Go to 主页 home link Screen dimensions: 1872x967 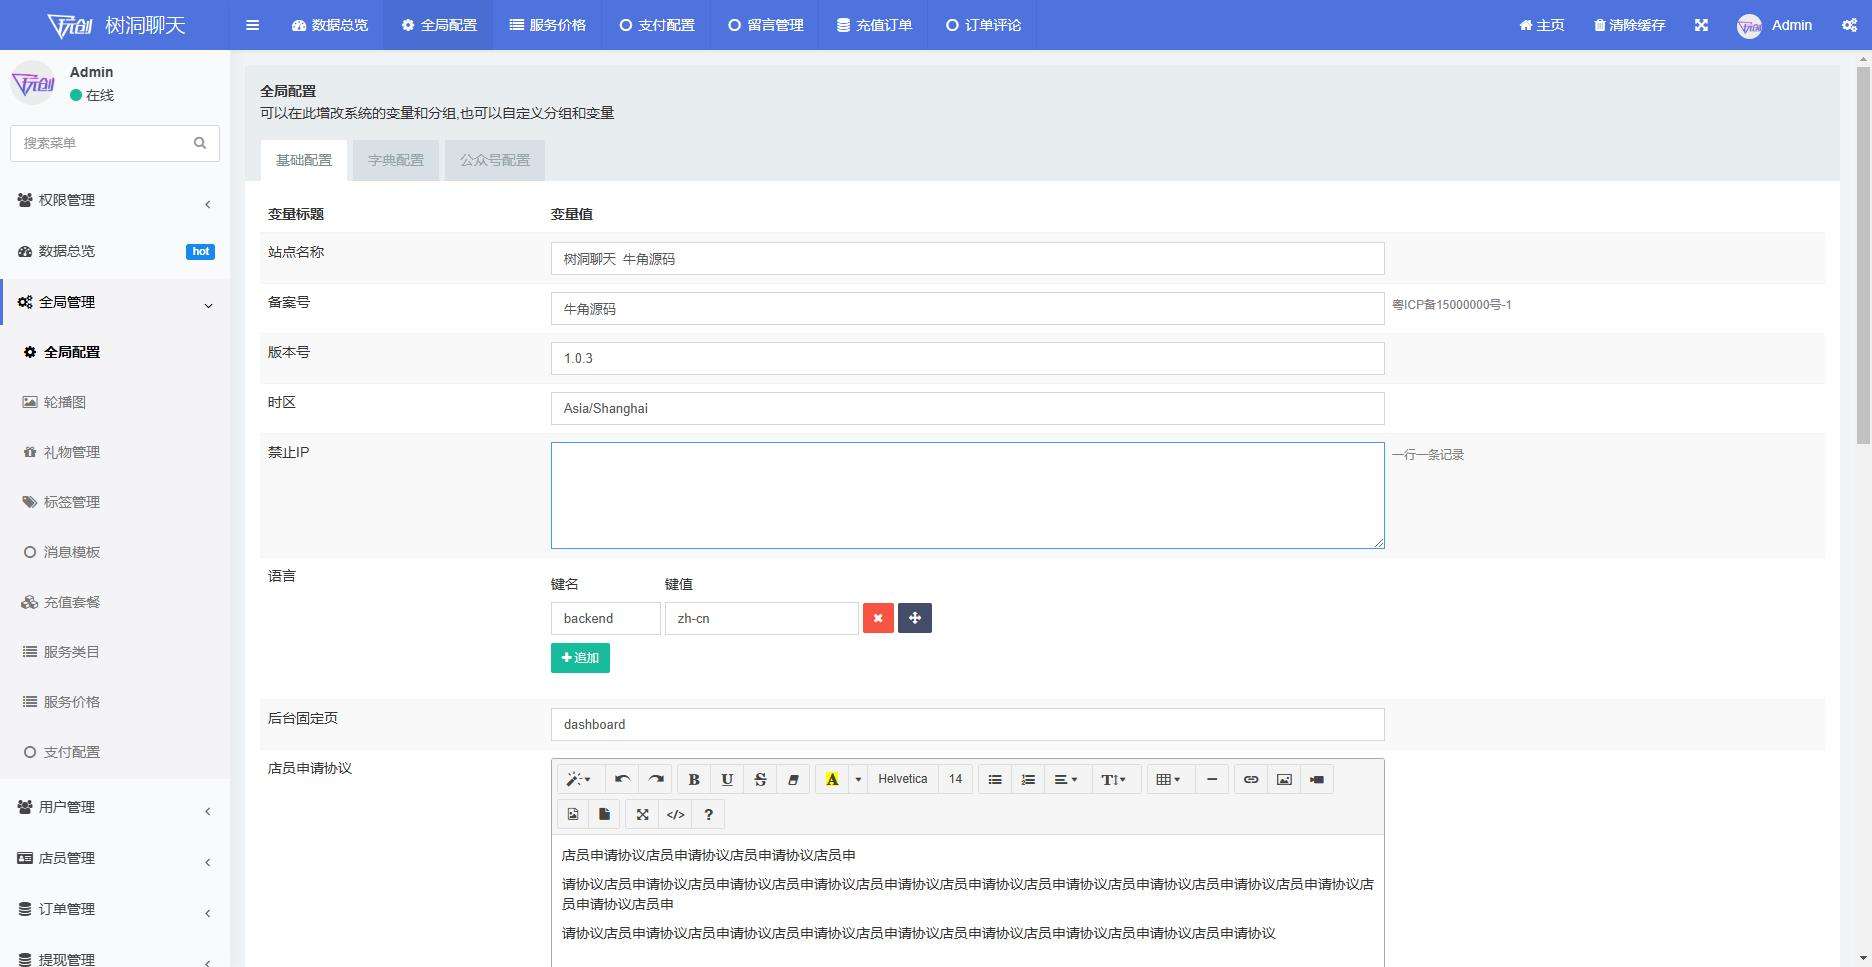(x=1541, y=25)
